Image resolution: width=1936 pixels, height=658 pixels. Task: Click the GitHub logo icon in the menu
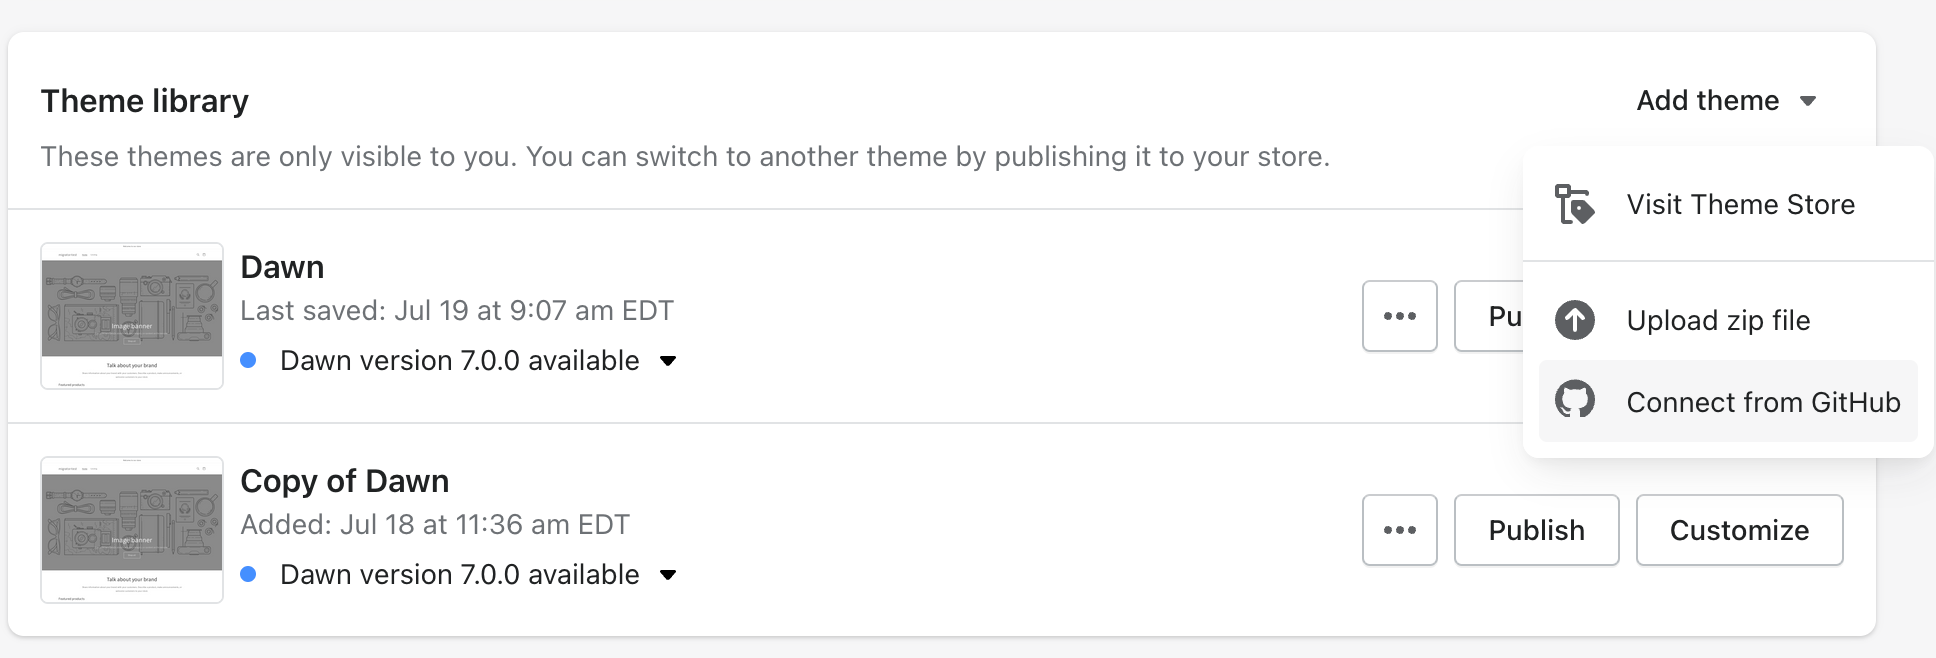1574,401
